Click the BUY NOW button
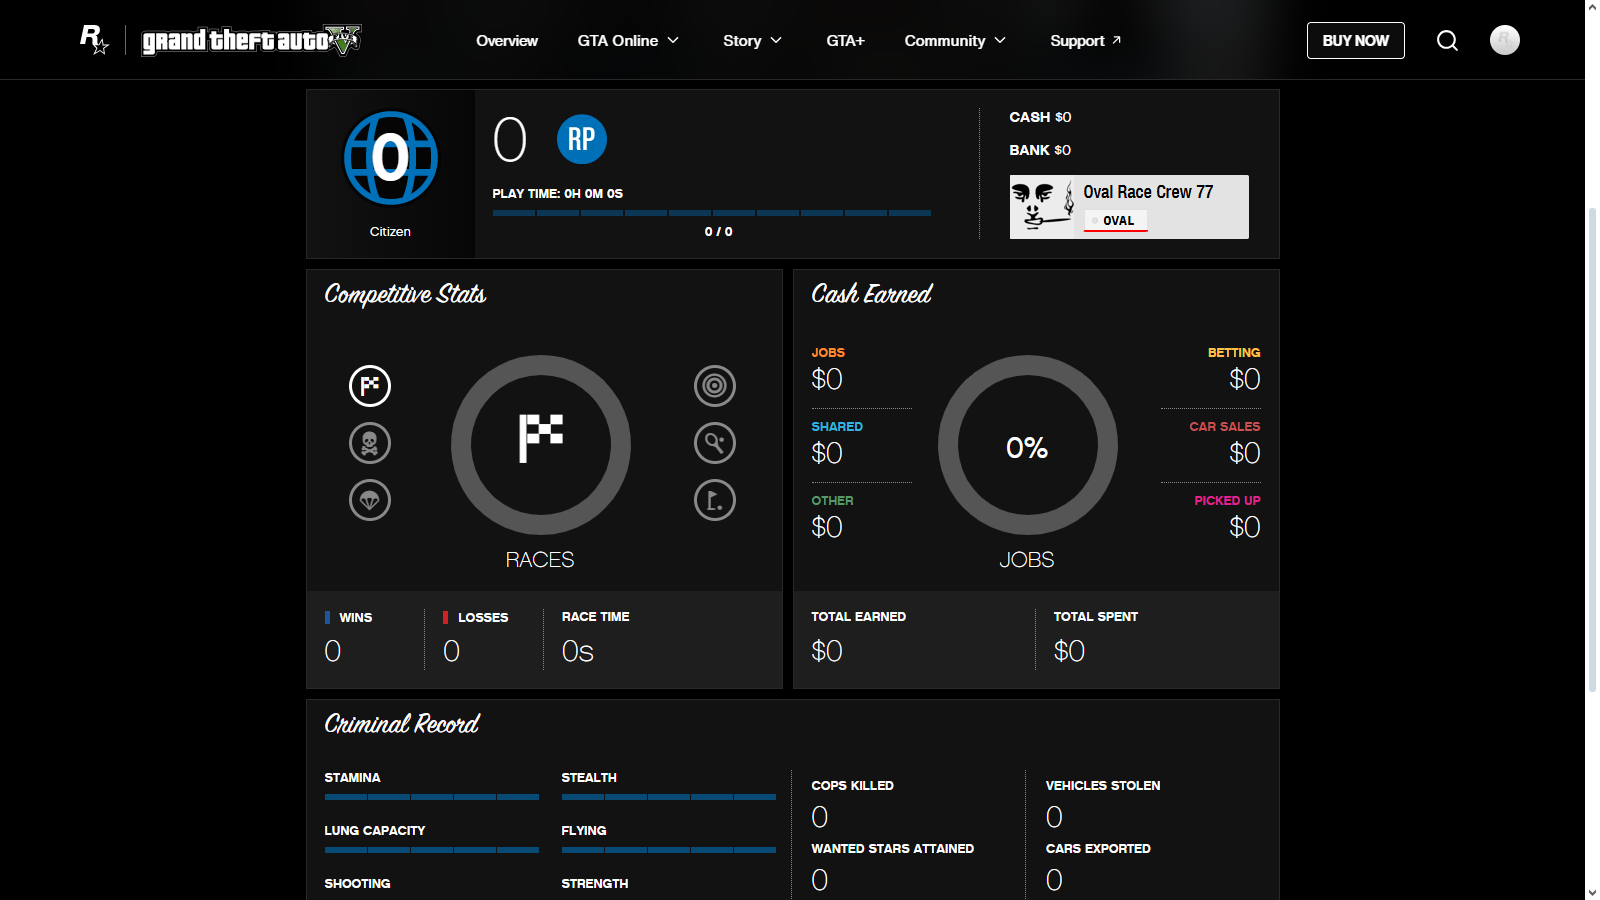 click(x=1356, y=41)
